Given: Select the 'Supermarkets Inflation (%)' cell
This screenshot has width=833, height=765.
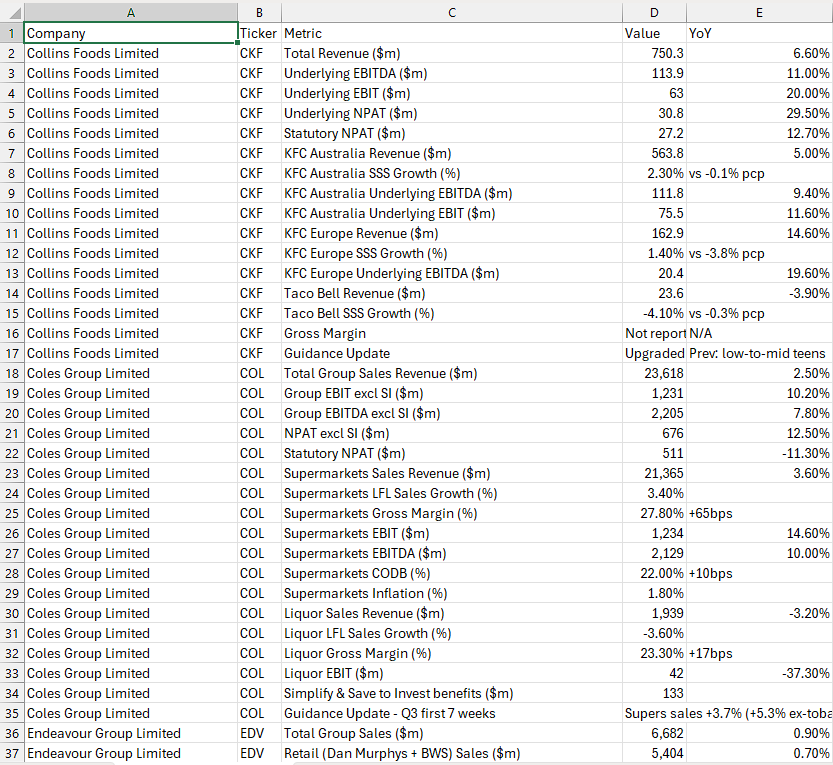Looking at the screenshot, I should tap(452, 593).
